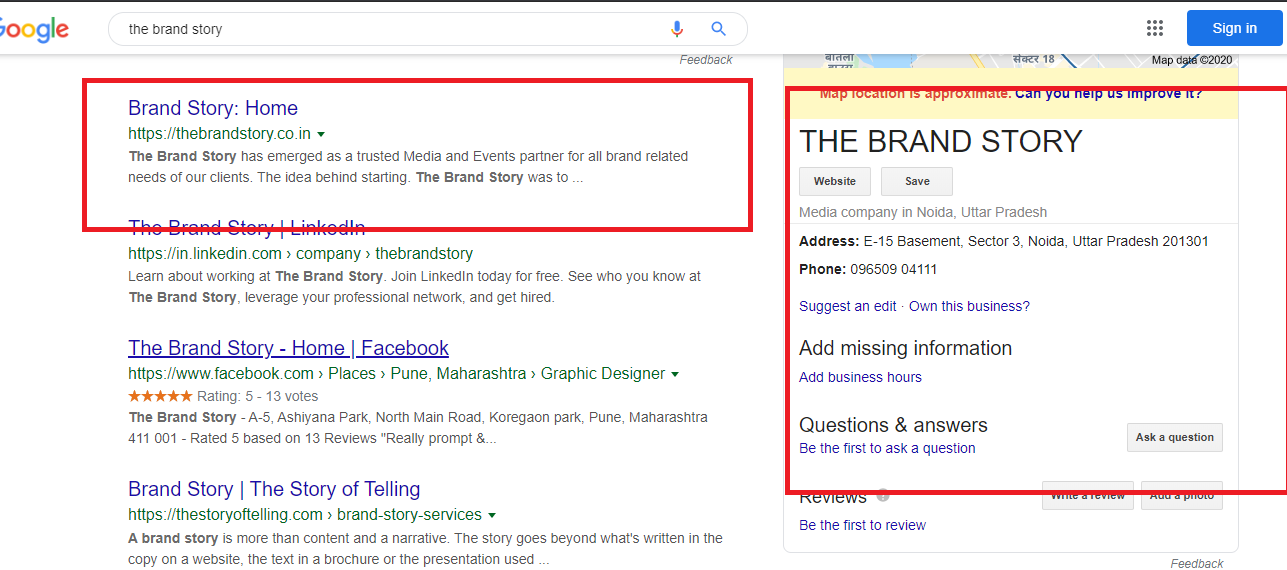Click in the search box text field
Screen dimensions: 1287x570
[390, 29]
